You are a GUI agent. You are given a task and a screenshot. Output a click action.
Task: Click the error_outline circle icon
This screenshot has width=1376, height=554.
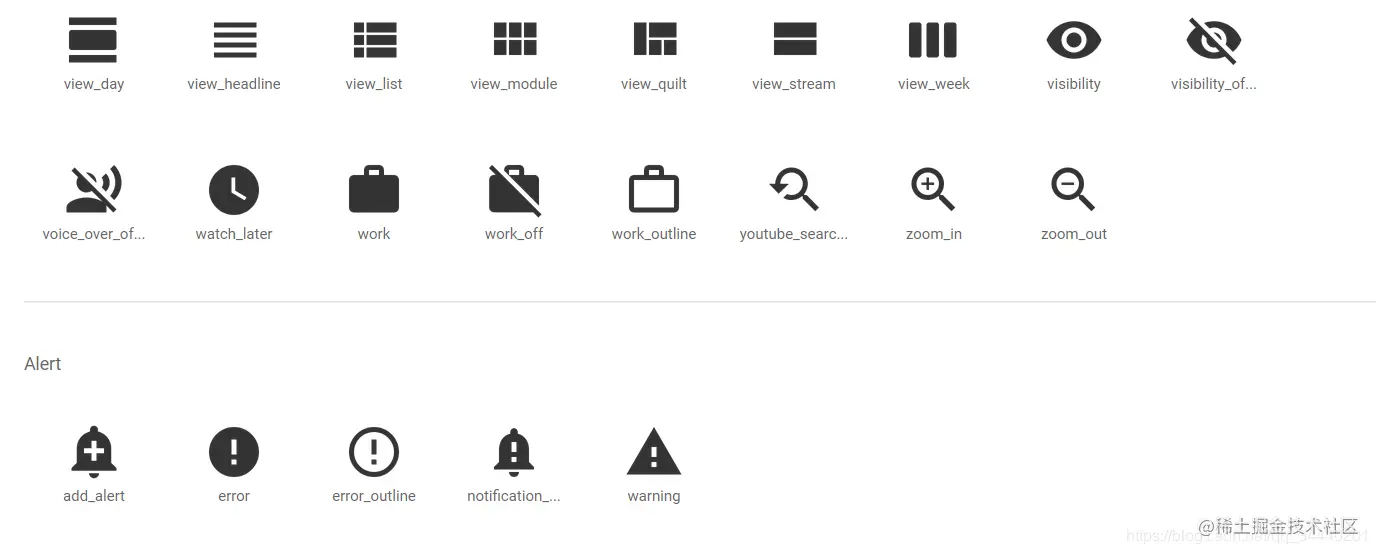click(x=374, y=452)
